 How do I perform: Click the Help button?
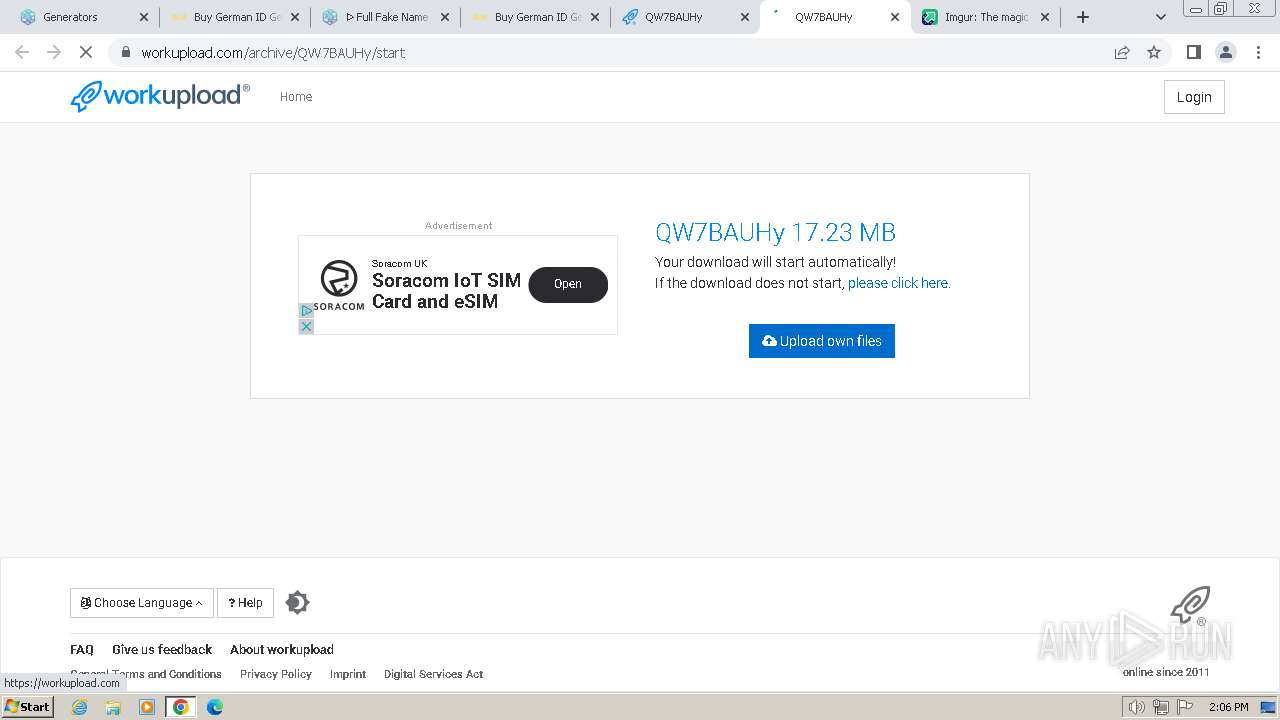245,603
